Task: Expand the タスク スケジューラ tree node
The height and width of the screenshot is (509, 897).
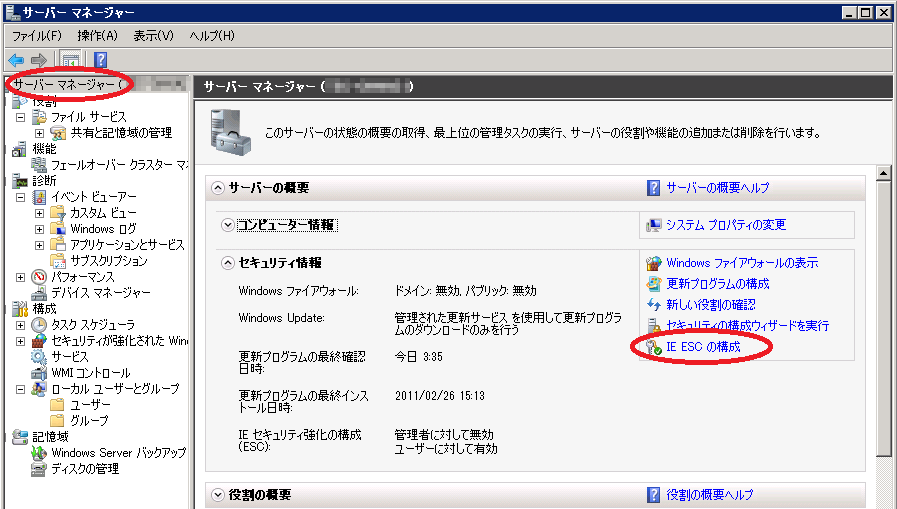Action: point(21,325)
